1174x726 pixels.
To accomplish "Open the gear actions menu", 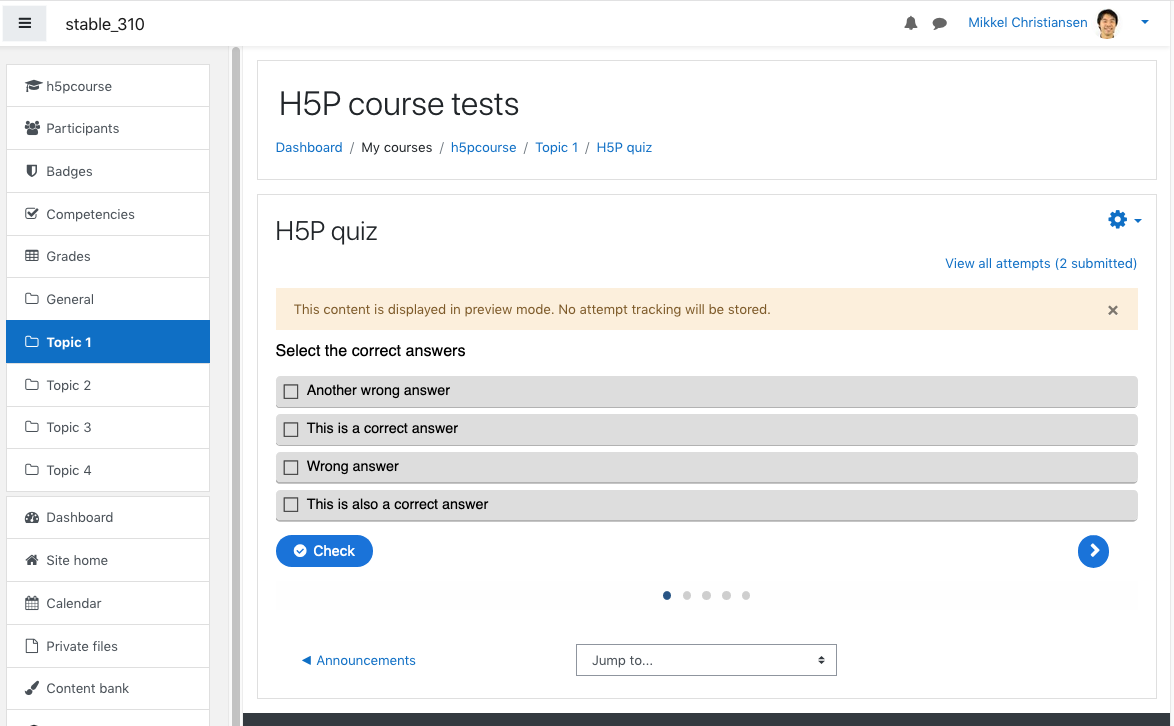I will 1117,219.
